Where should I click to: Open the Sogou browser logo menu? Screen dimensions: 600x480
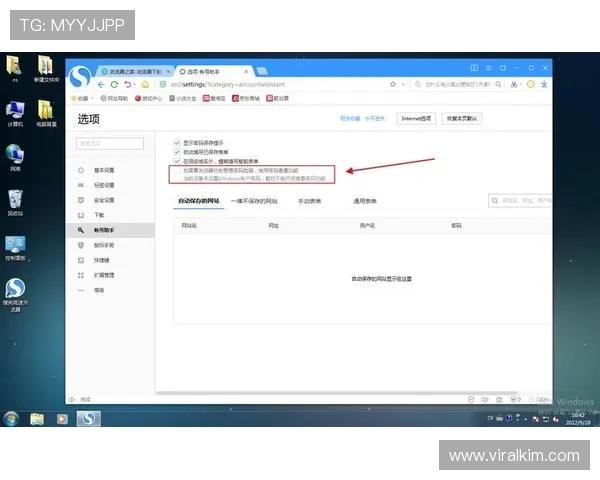(x=80, y=78)
